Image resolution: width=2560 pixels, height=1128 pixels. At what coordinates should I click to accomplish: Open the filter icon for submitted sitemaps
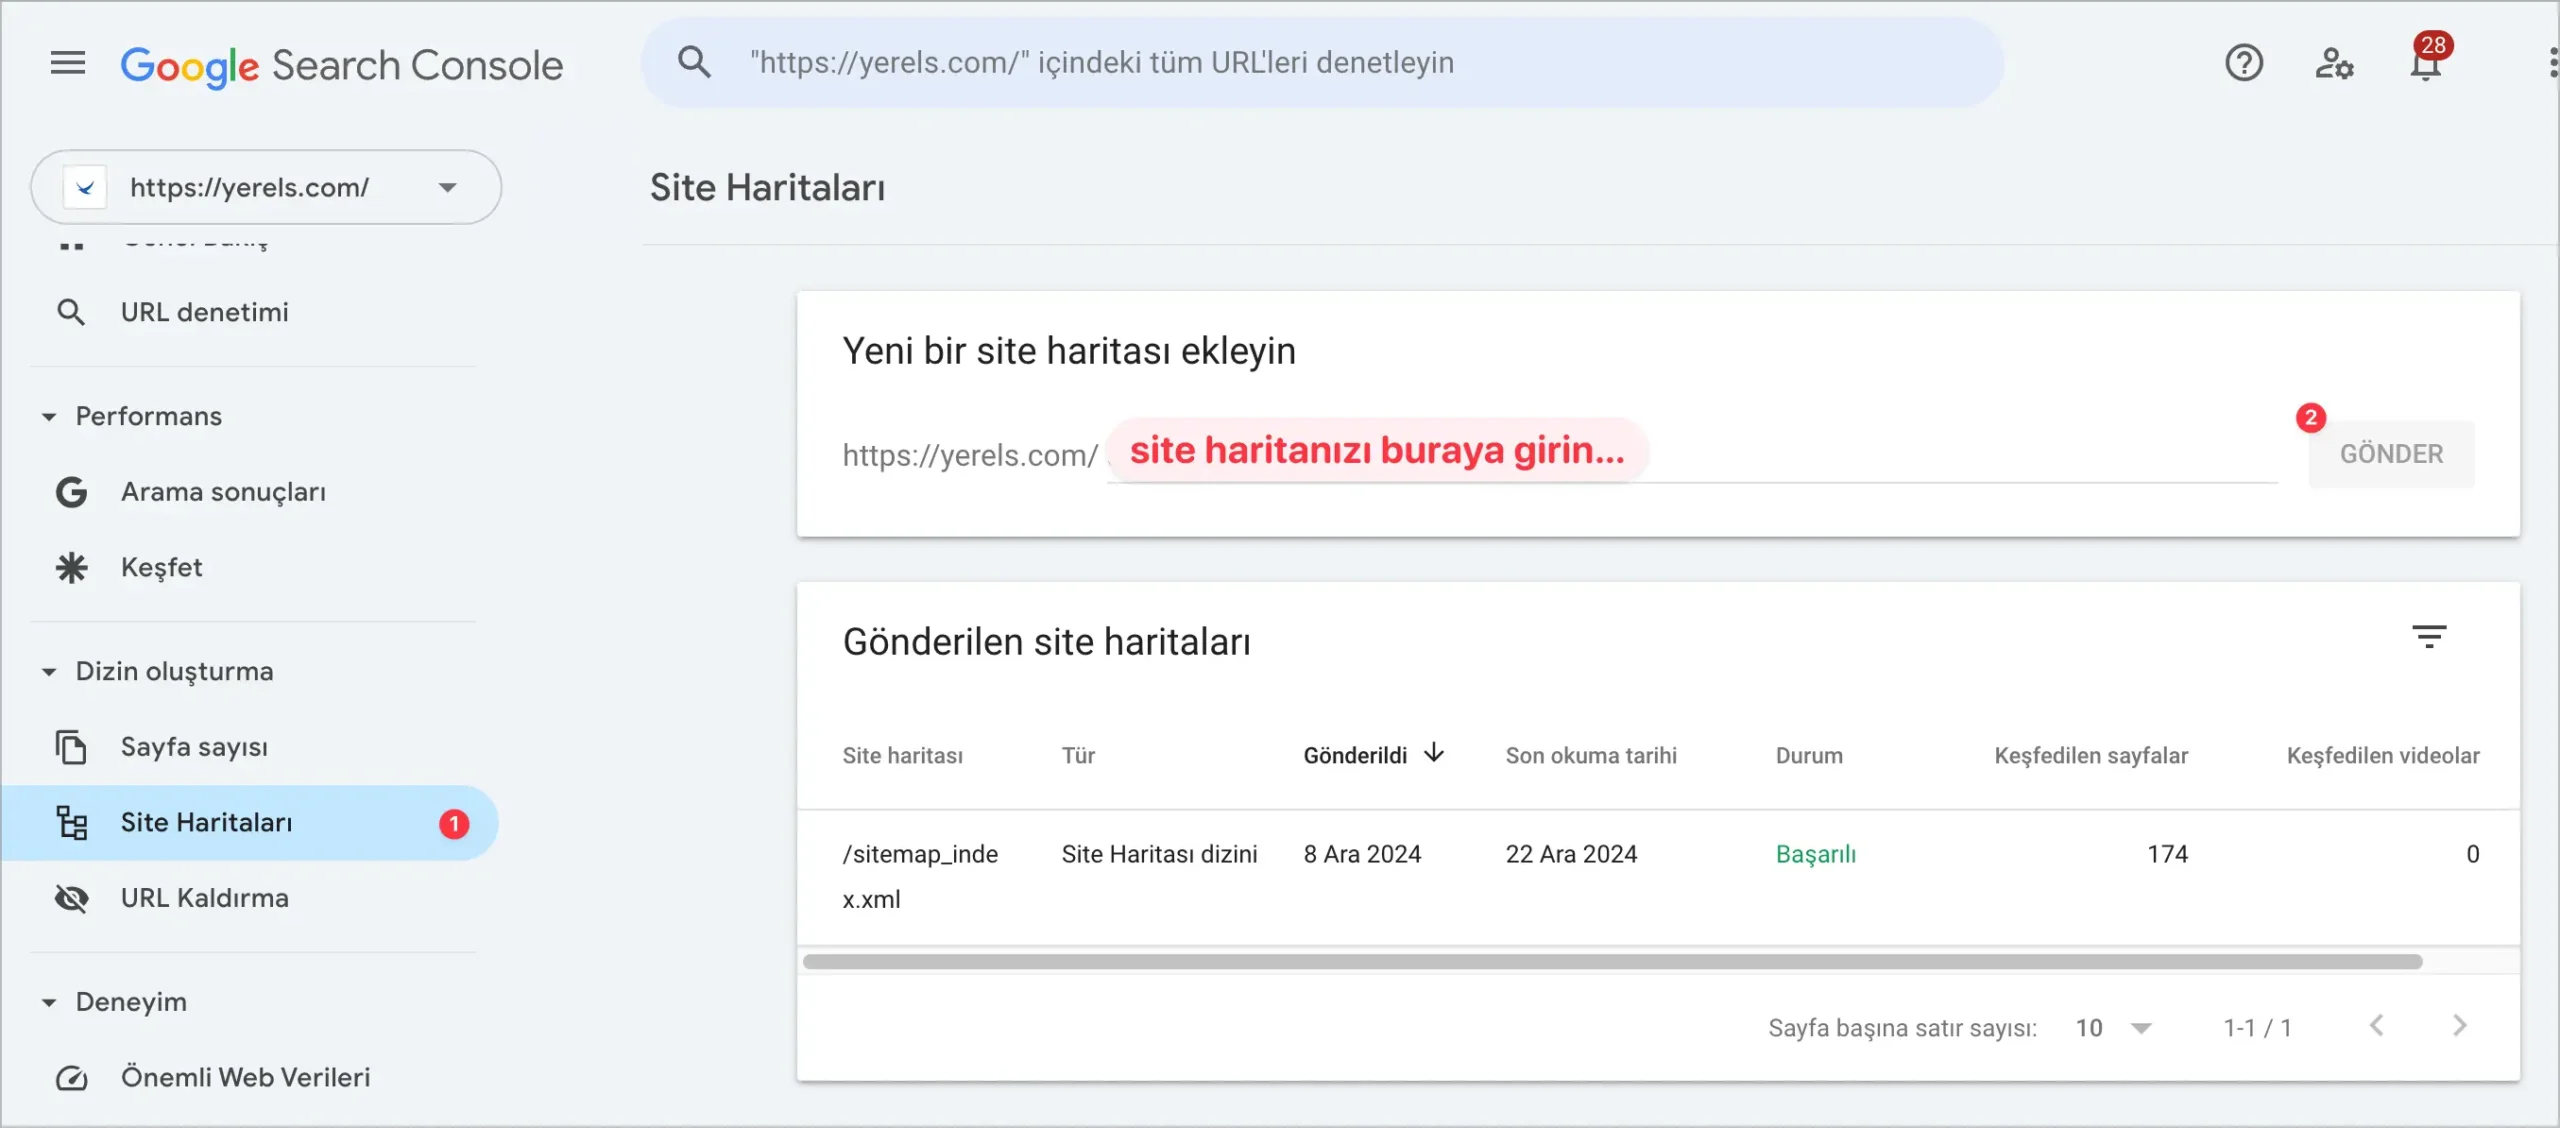[x=2429, y=637]
